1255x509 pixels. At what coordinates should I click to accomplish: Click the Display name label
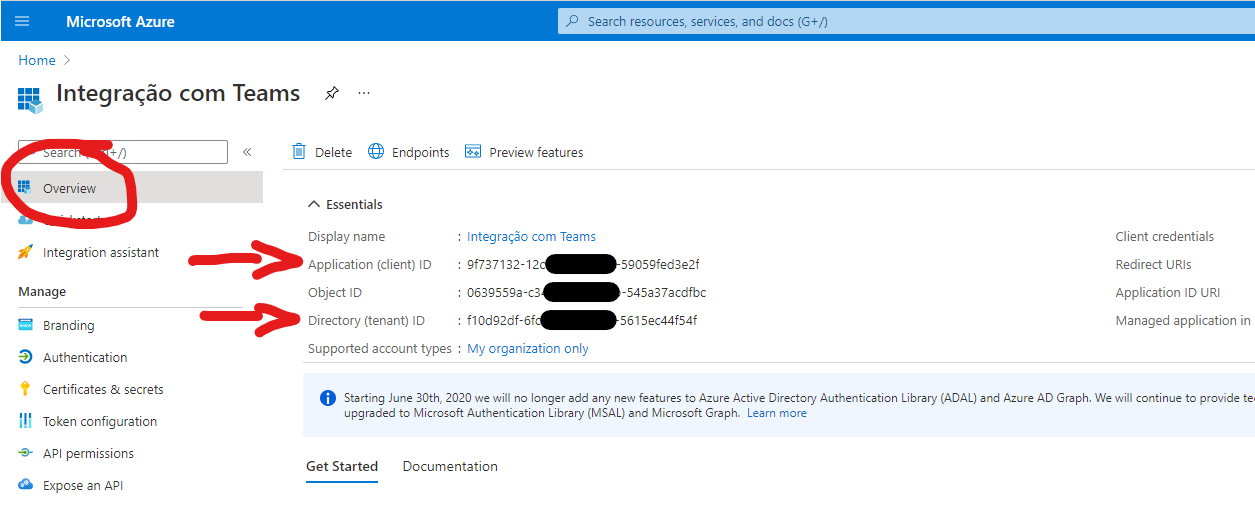click(346, 236)
